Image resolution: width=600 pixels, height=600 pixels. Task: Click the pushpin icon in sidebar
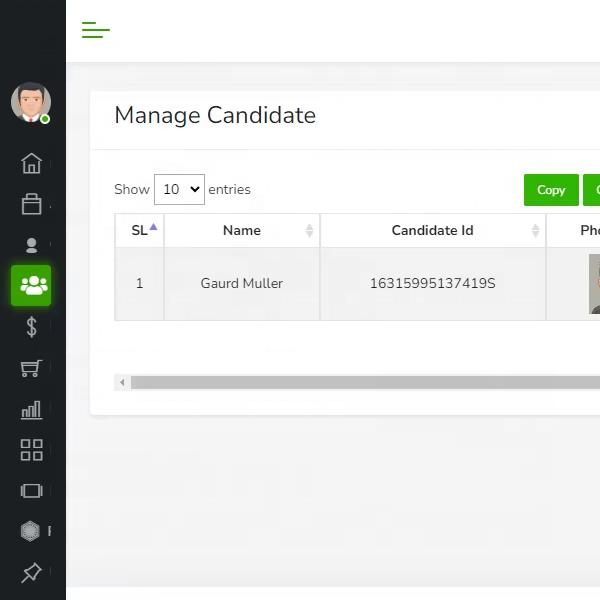coord(32,573)
